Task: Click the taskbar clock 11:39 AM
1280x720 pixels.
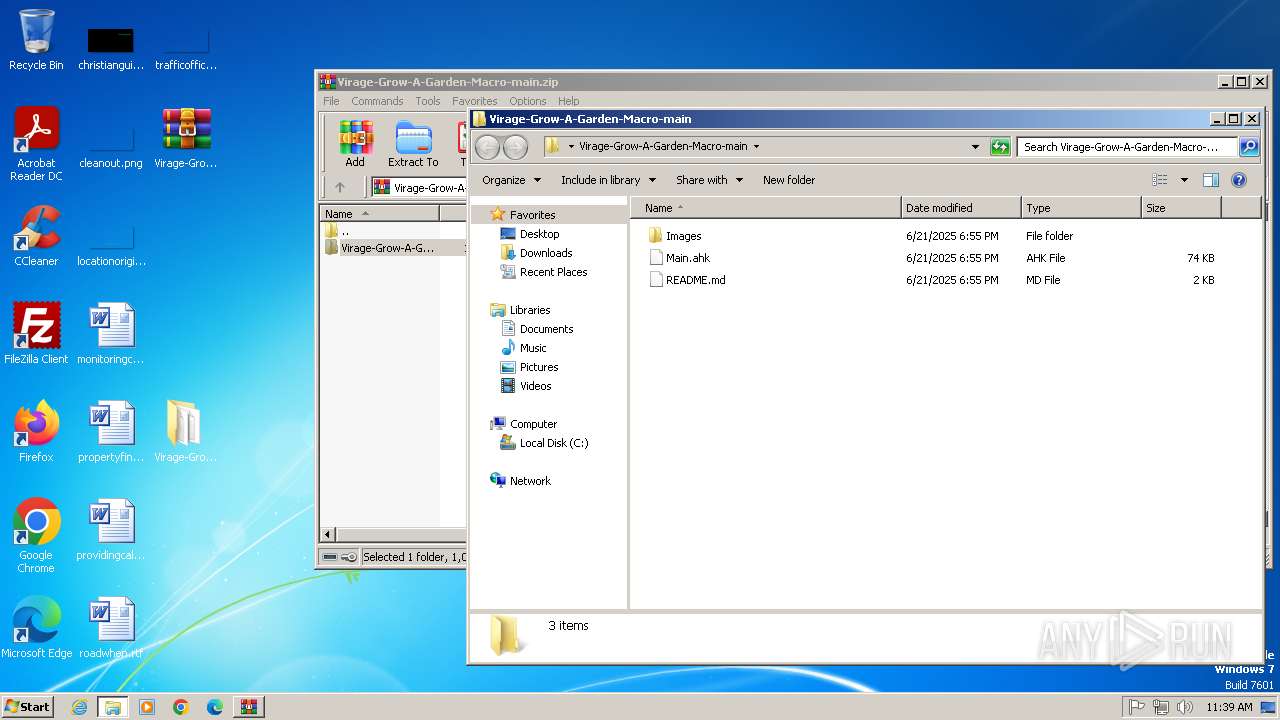Action: pyautogui.click(x=1229, y=707)
